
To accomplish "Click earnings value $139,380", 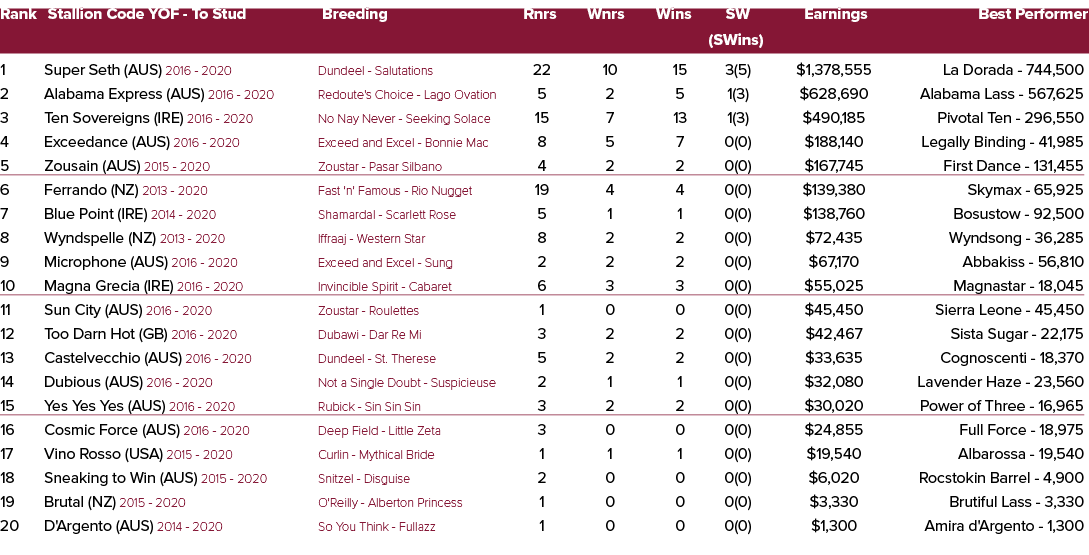I will [833, 190].
